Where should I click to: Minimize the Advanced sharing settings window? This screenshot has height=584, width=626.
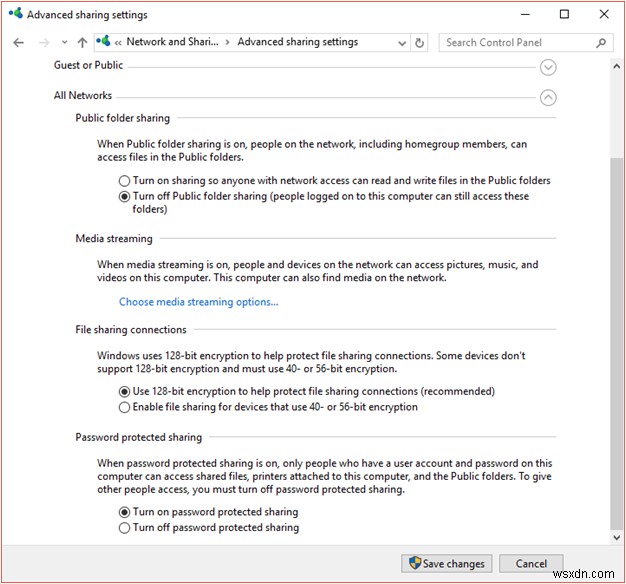pyautogui.click(x=525, y=14)
